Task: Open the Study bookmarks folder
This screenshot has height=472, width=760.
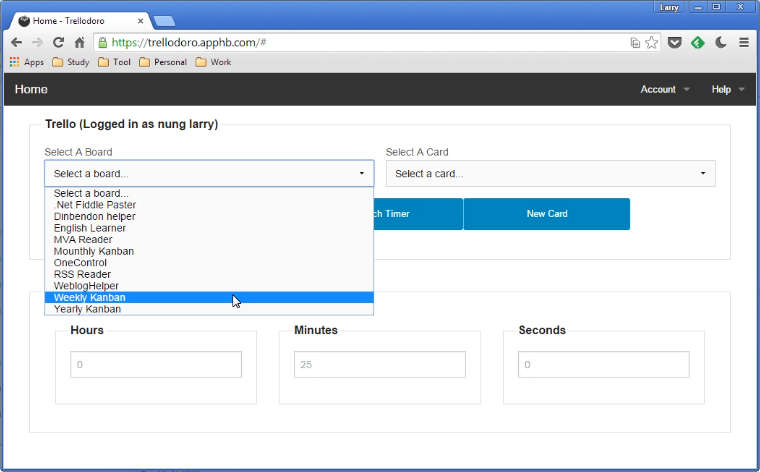Action: 71,62
